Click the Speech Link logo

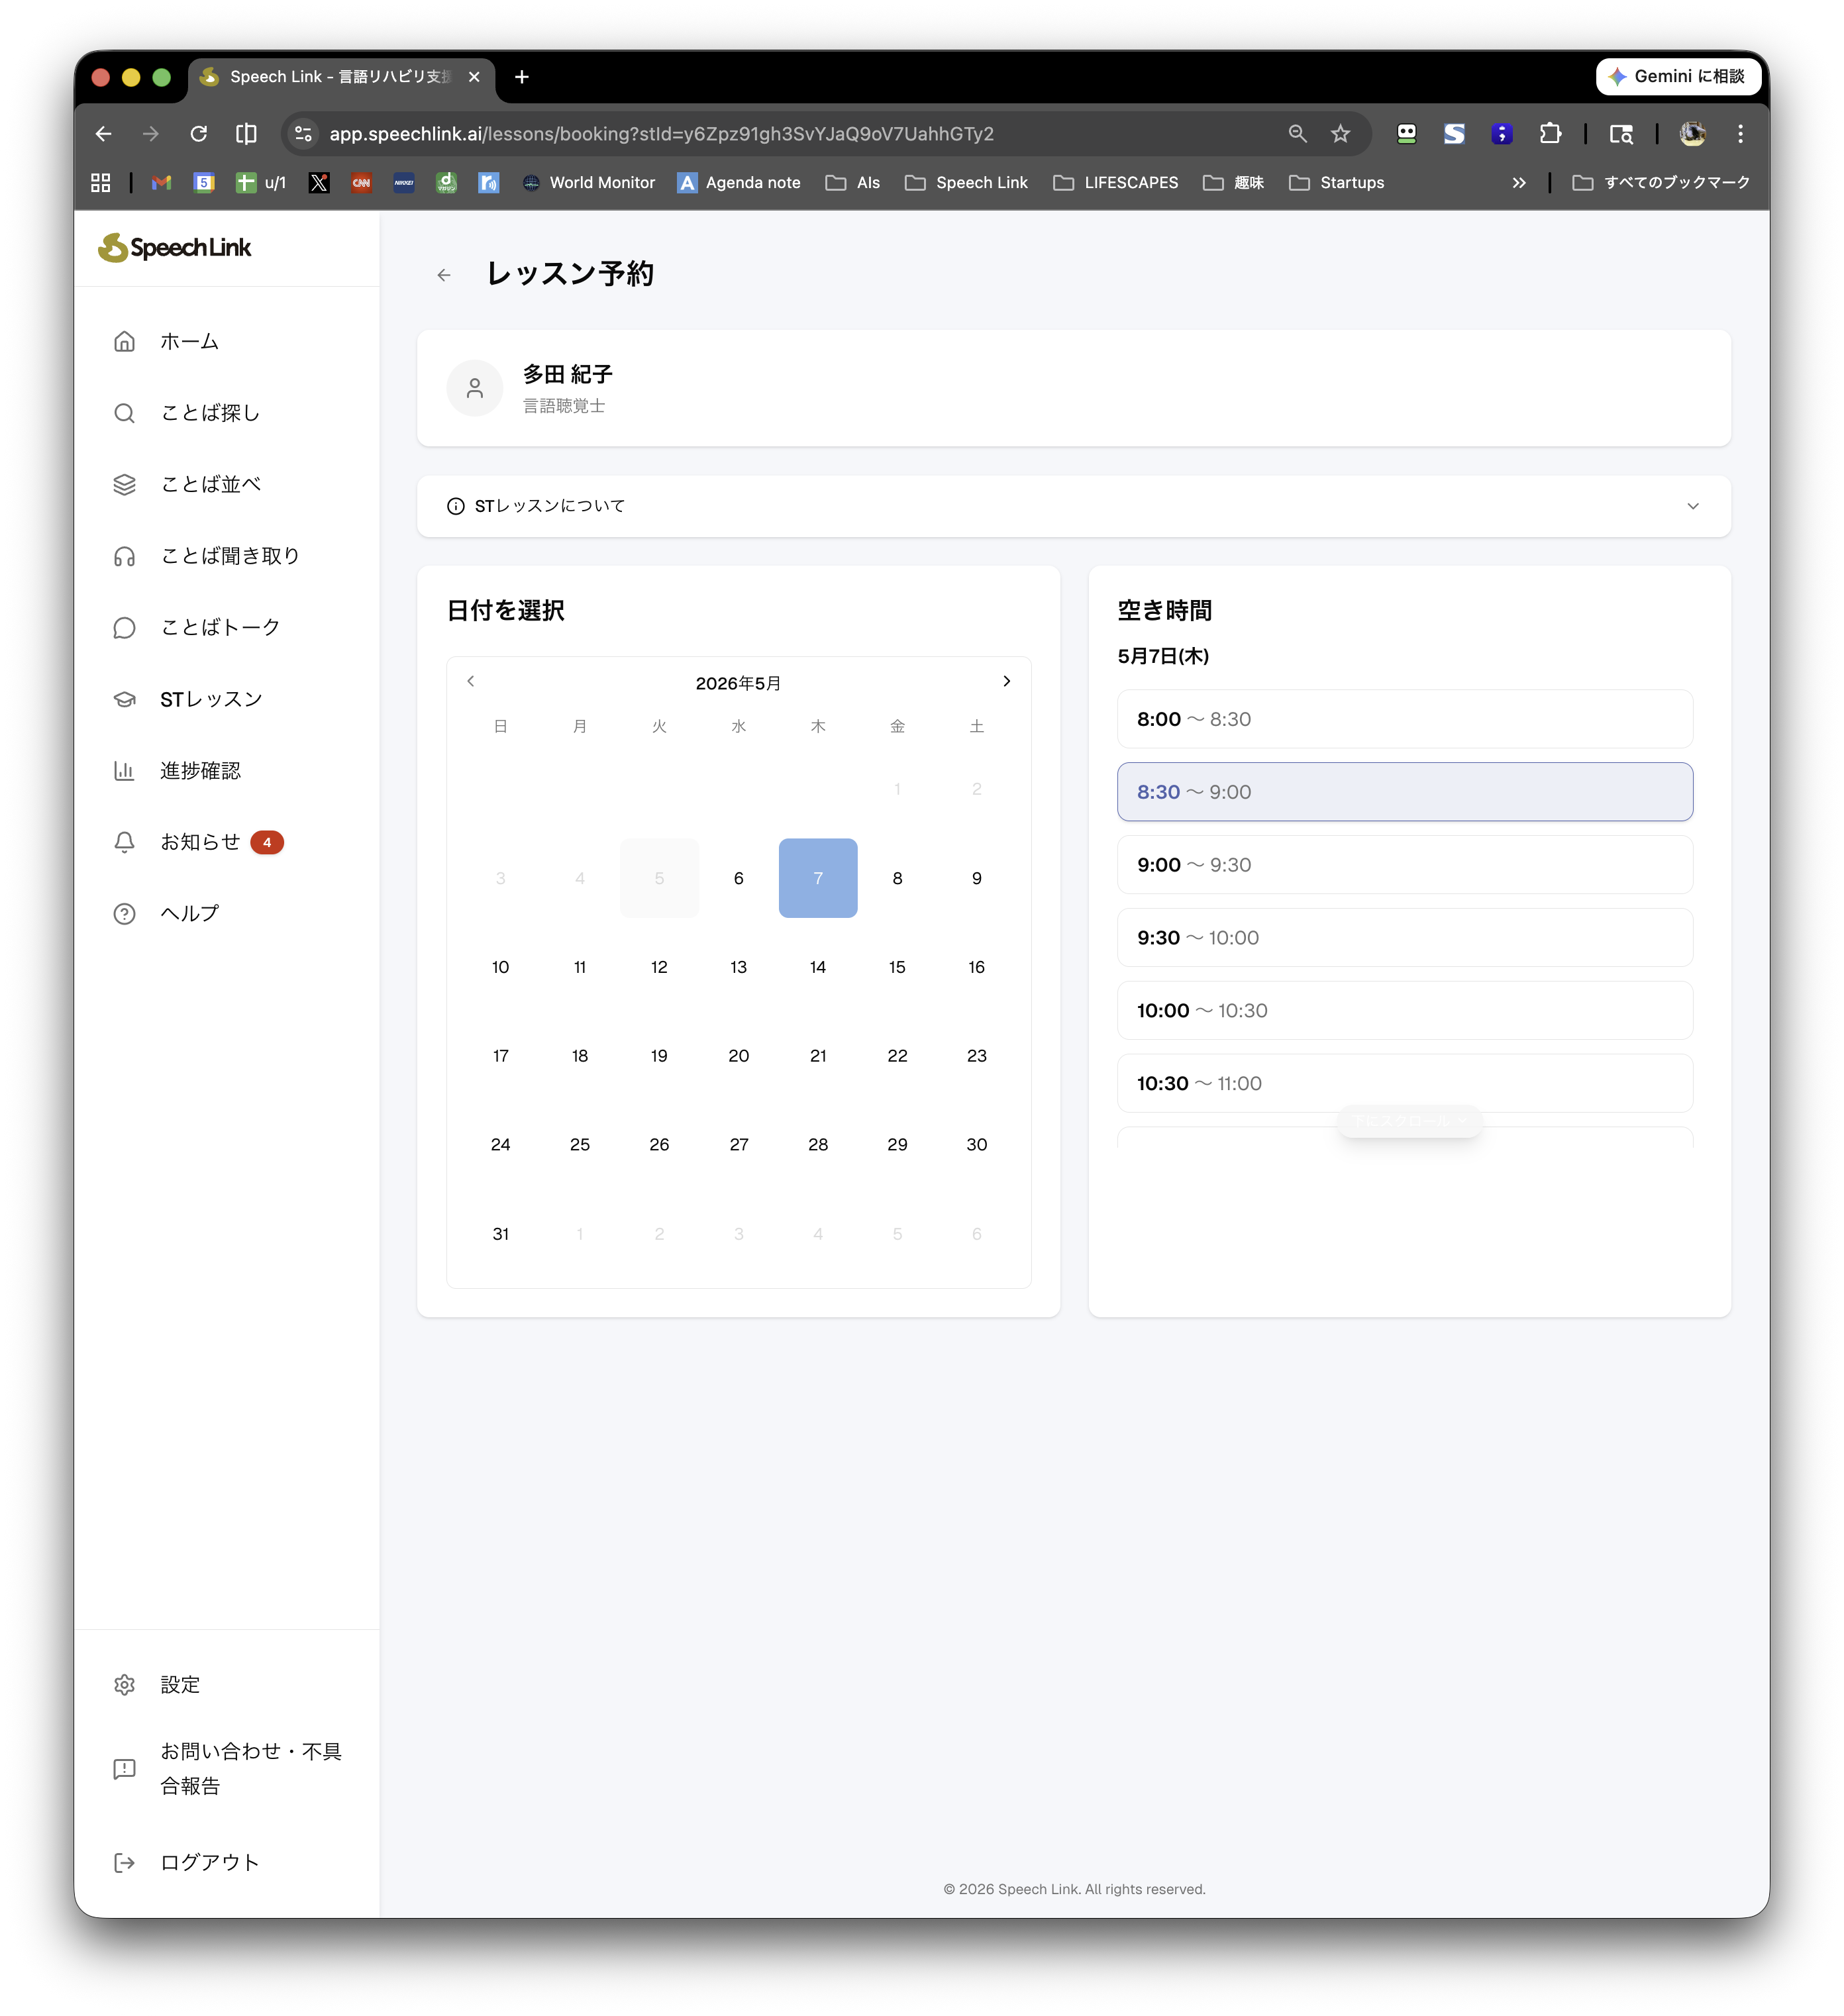point(175,248)
